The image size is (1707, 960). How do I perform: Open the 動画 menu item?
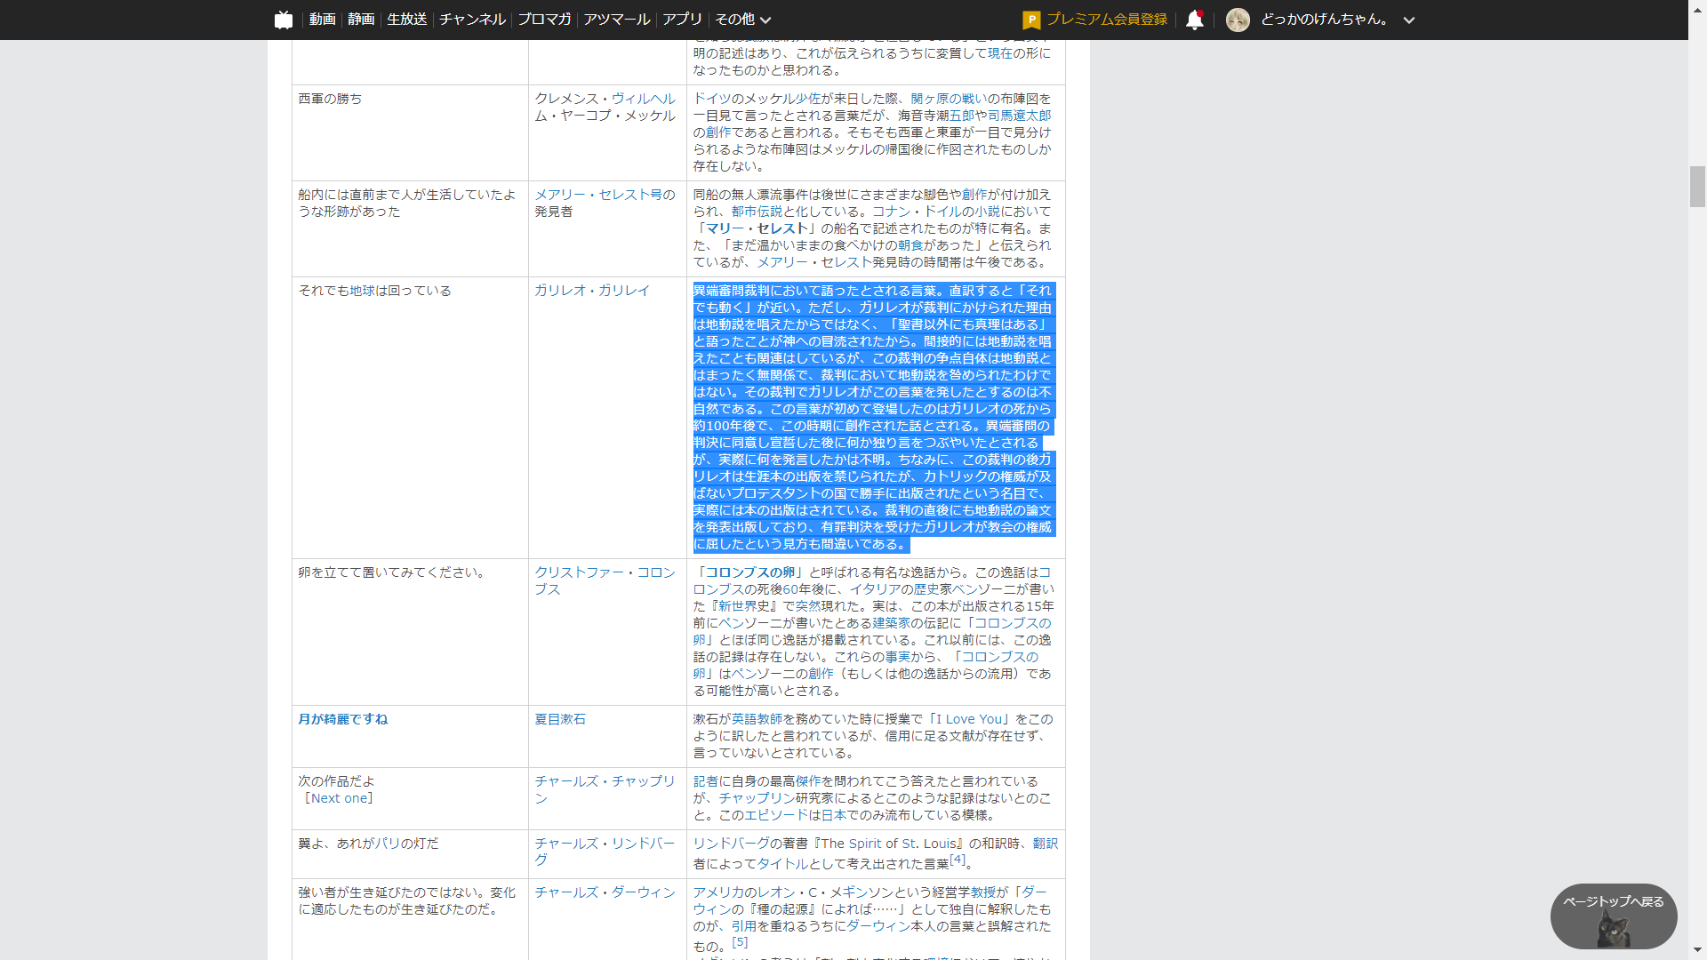(322, 20)
